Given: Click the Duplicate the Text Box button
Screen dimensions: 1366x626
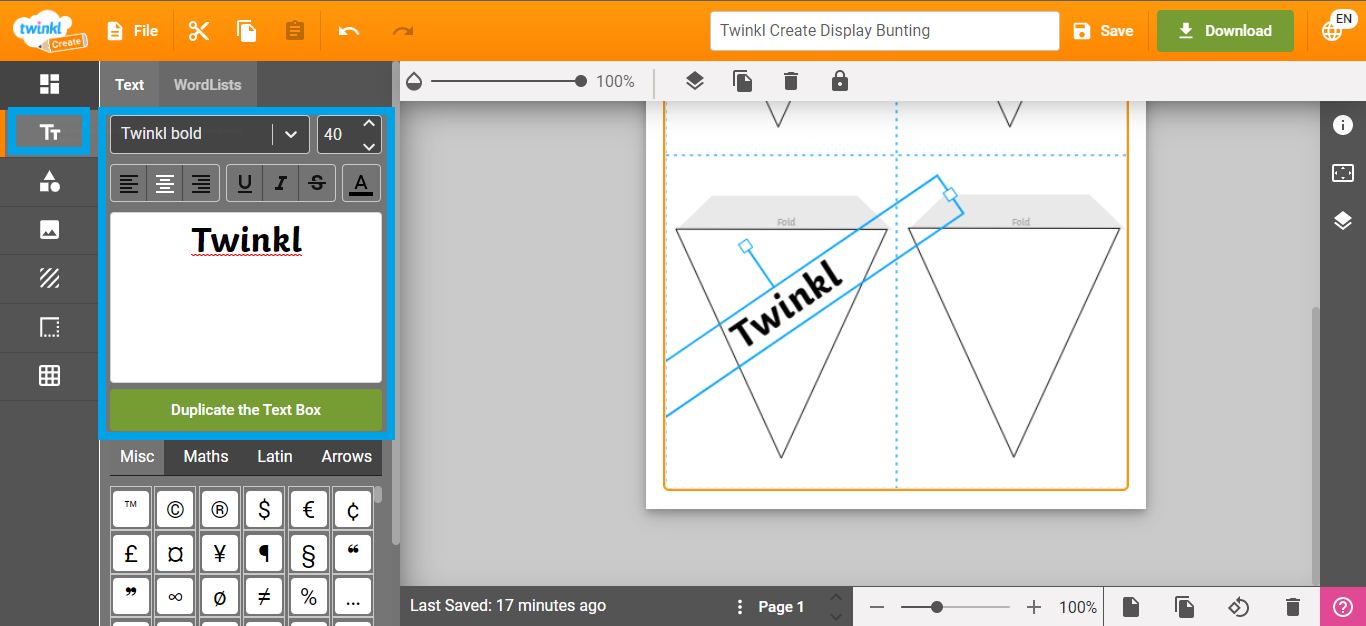Looking at the screenshot, I should tap(246, 410).
